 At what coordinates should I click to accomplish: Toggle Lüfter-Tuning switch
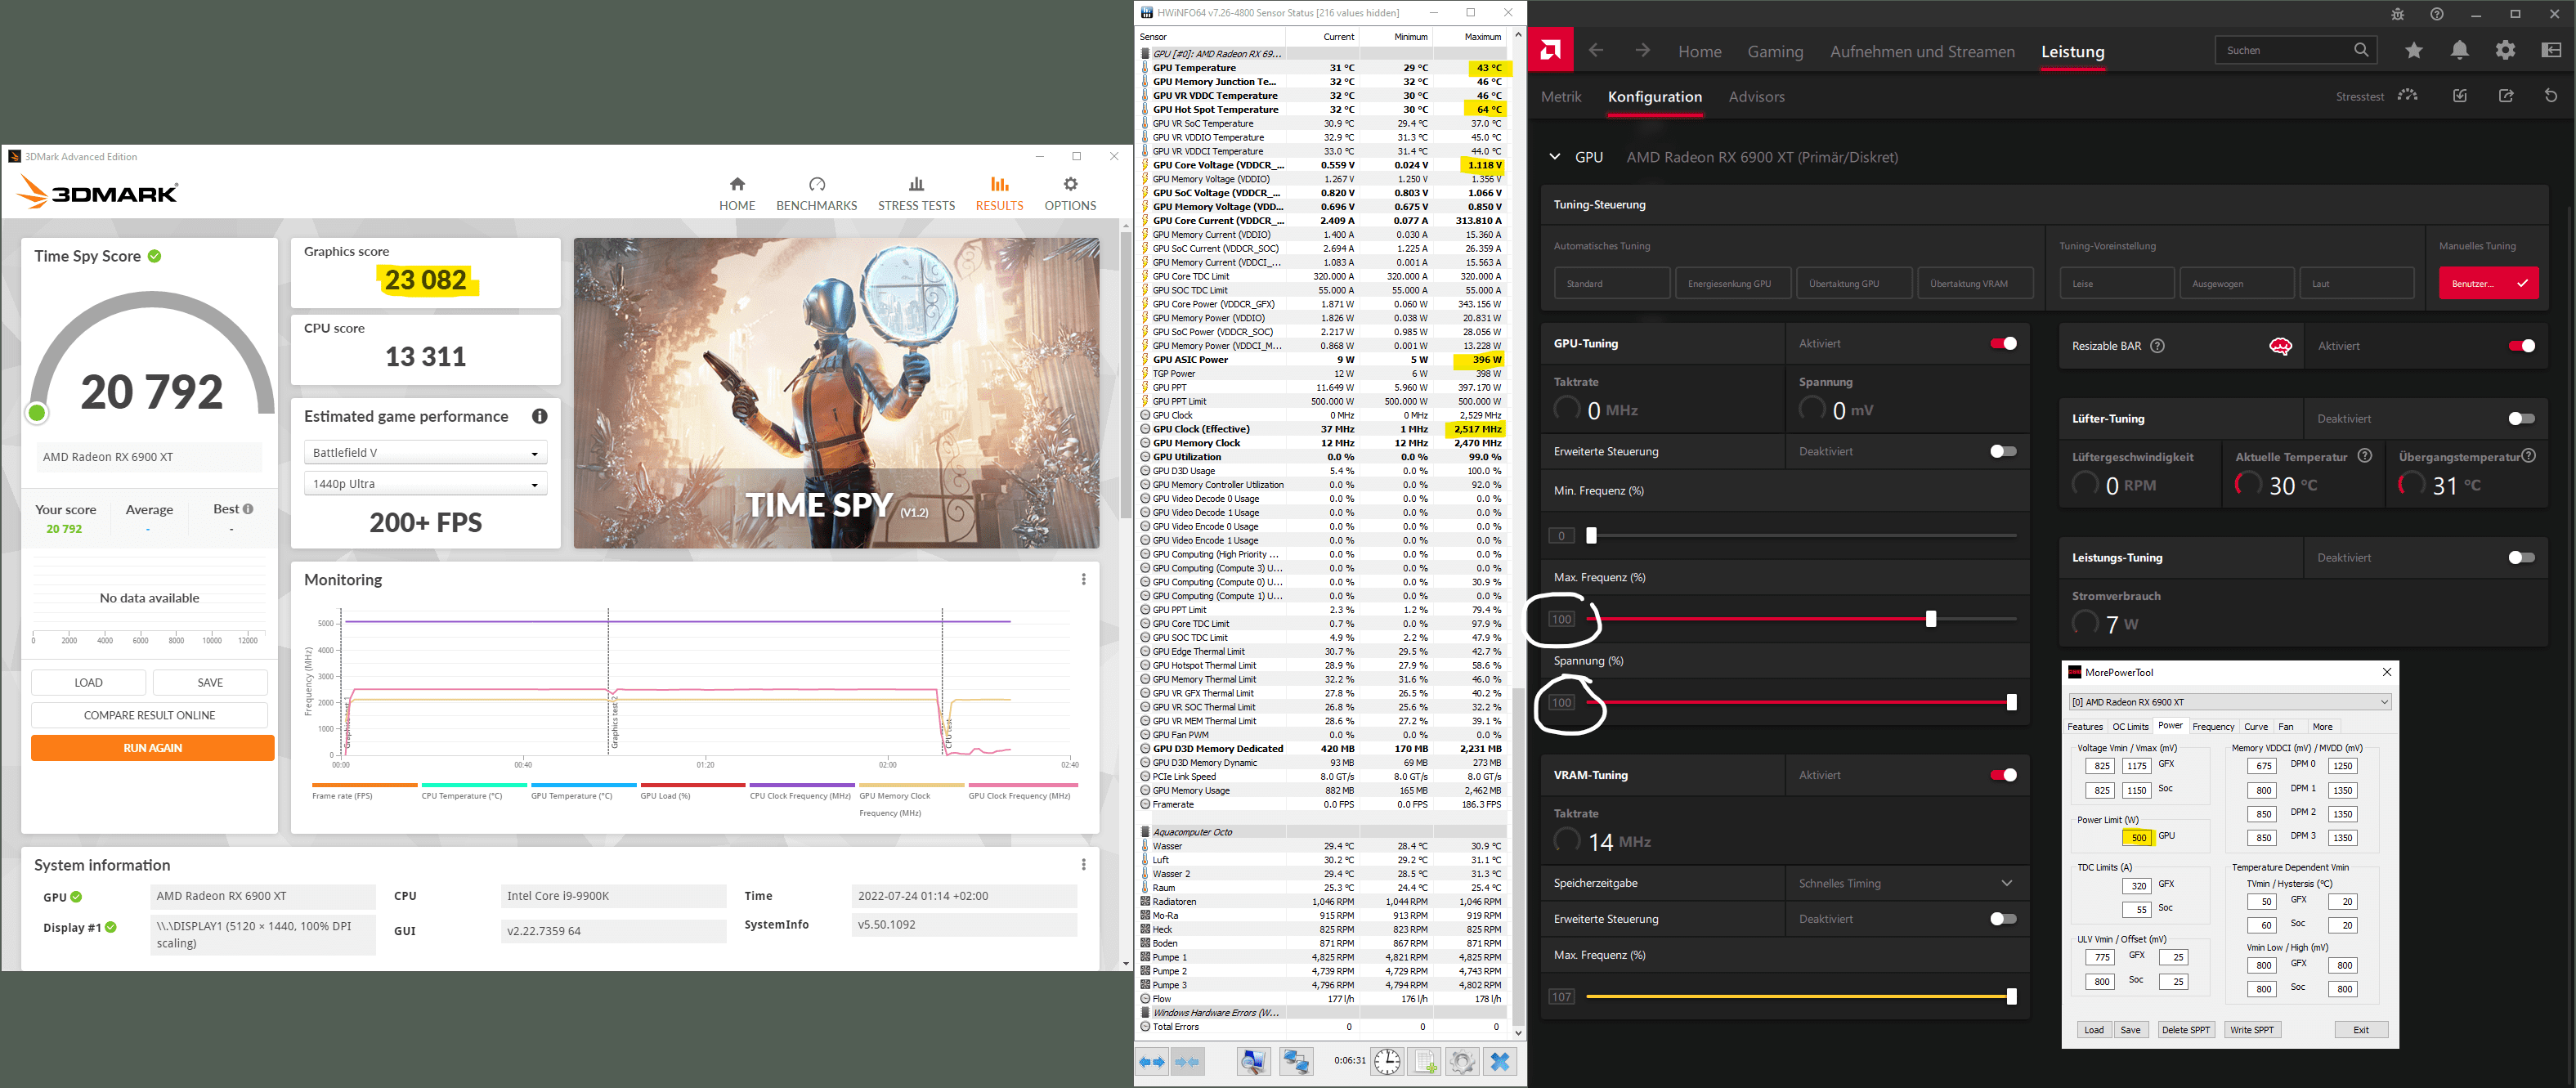pos(2521,419)
